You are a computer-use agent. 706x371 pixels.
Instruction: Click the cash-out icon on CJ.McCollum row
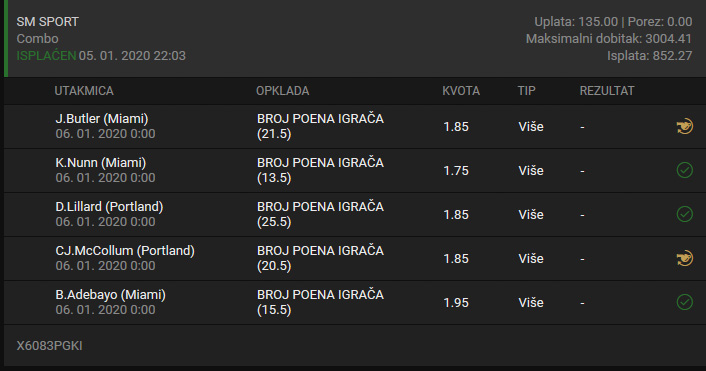point(684,258)
